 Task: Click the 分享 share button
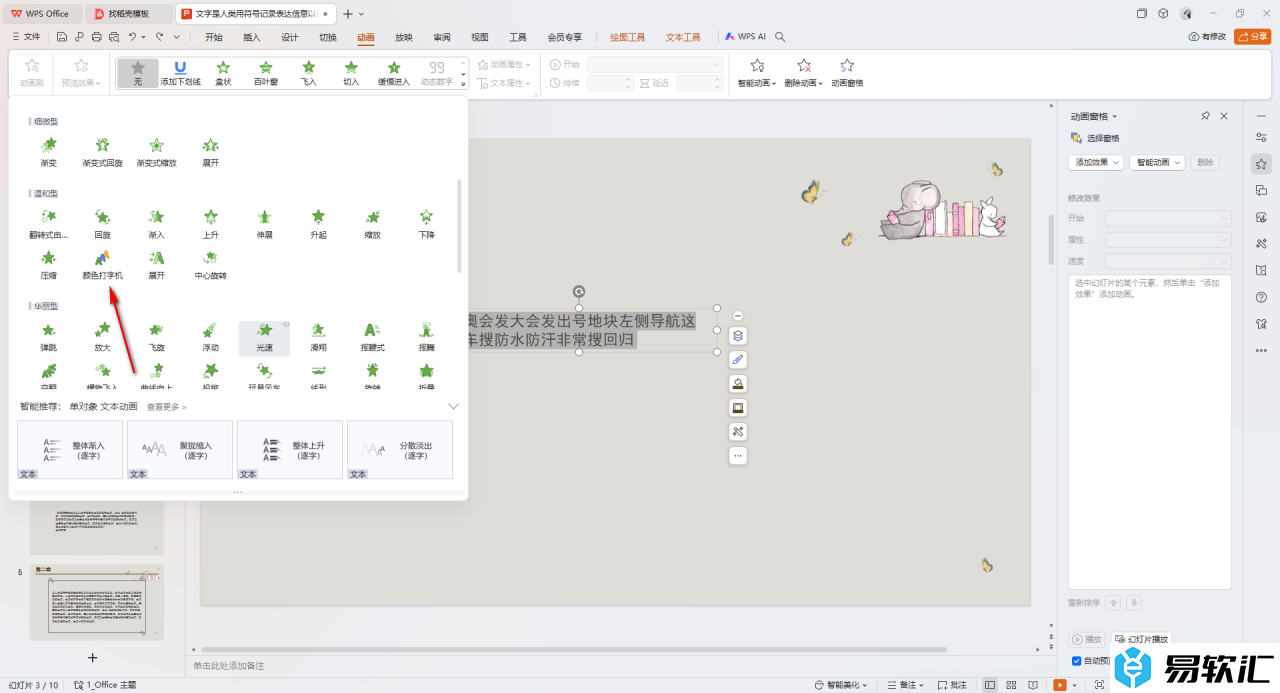pos(1252,37)
